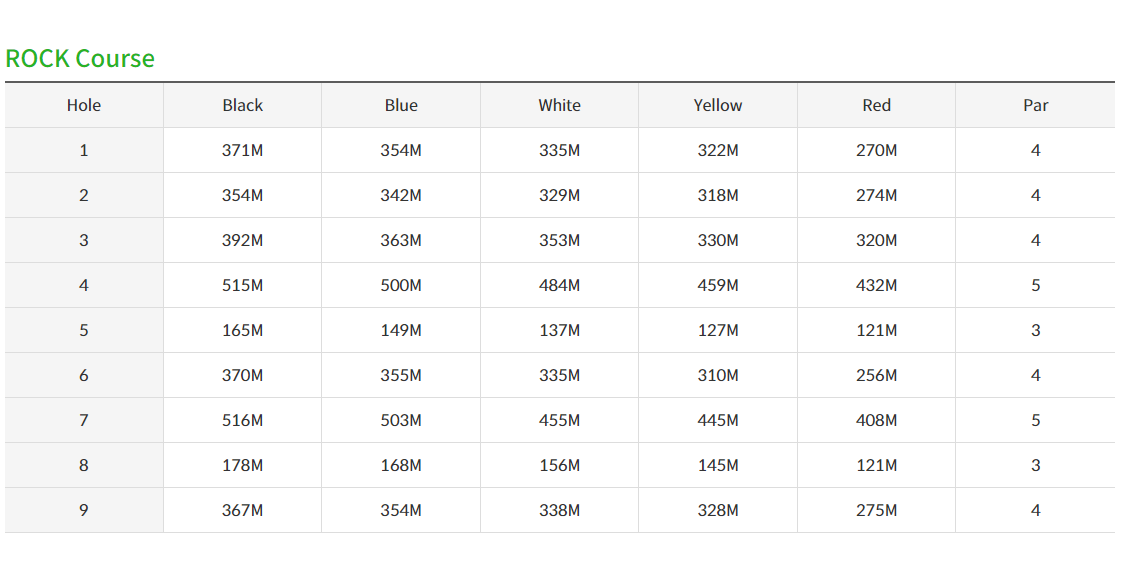Select the 156M White distance cell
The width and height of the screenshot is (1125, 585).
coord(559,465)
